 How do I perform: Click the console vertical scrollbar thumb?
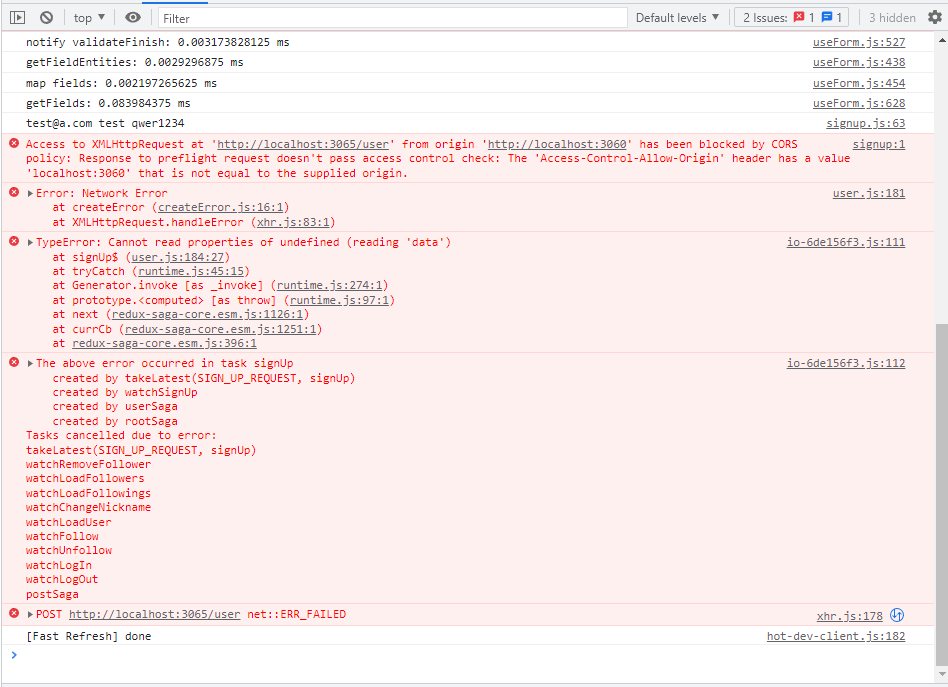coord(941,494)
